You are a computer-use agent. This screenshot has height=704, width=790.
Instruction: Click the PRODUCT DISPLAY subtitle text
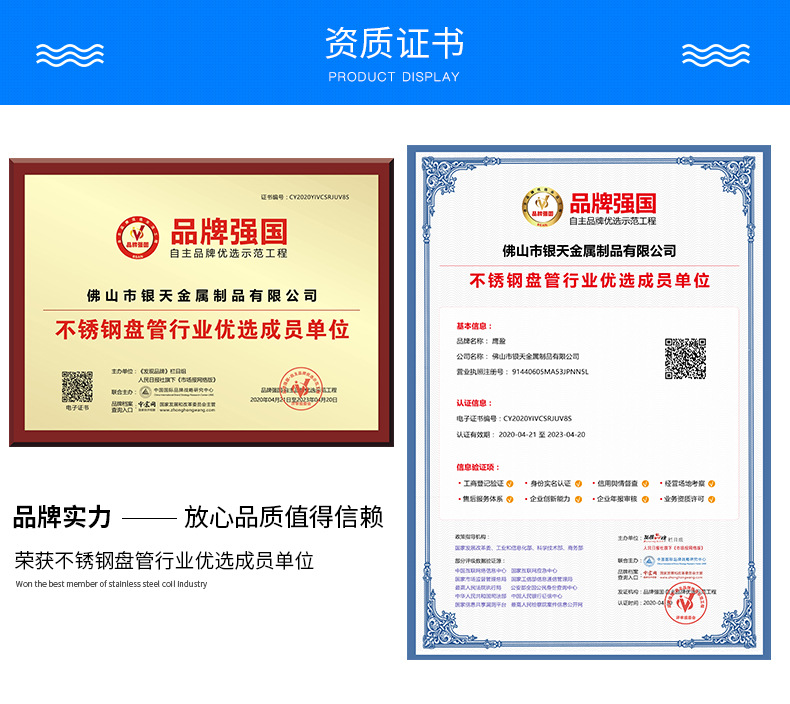click(x=394, y=77)
